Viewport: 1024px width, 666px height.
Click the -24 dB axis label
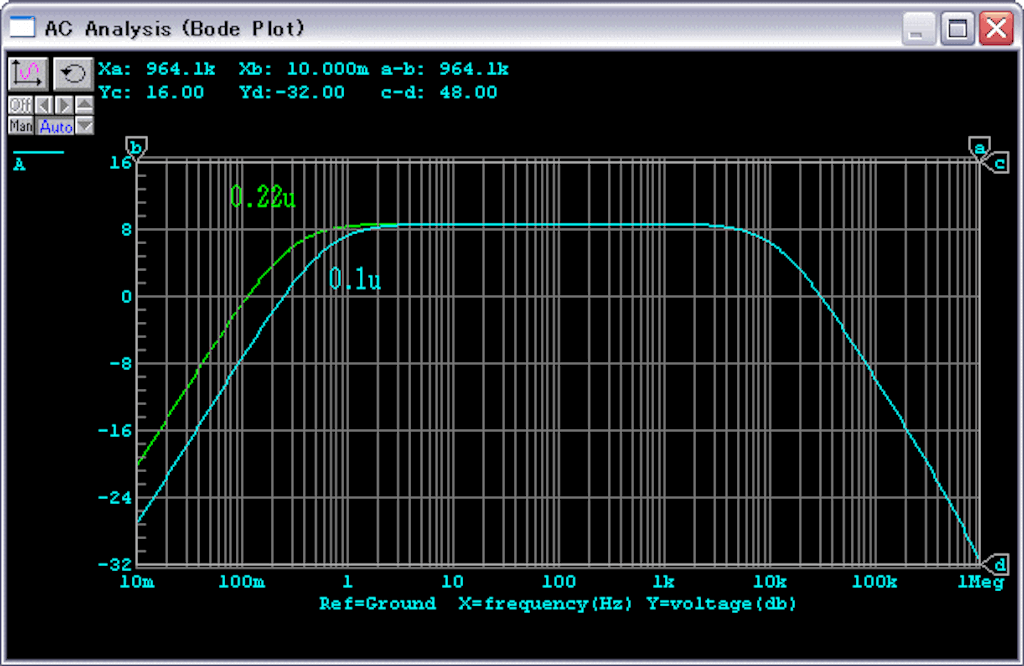point(115,498)
